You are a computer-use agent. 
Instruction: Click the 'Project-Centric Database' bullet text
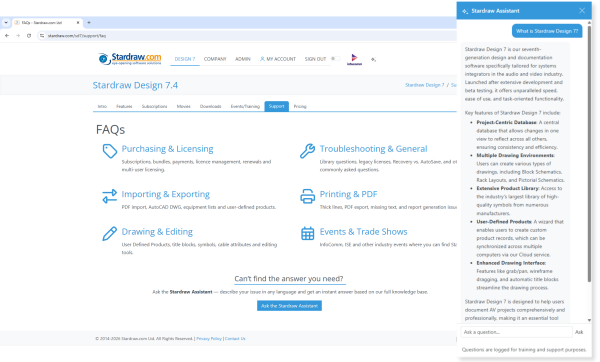[x=507, y=122]
